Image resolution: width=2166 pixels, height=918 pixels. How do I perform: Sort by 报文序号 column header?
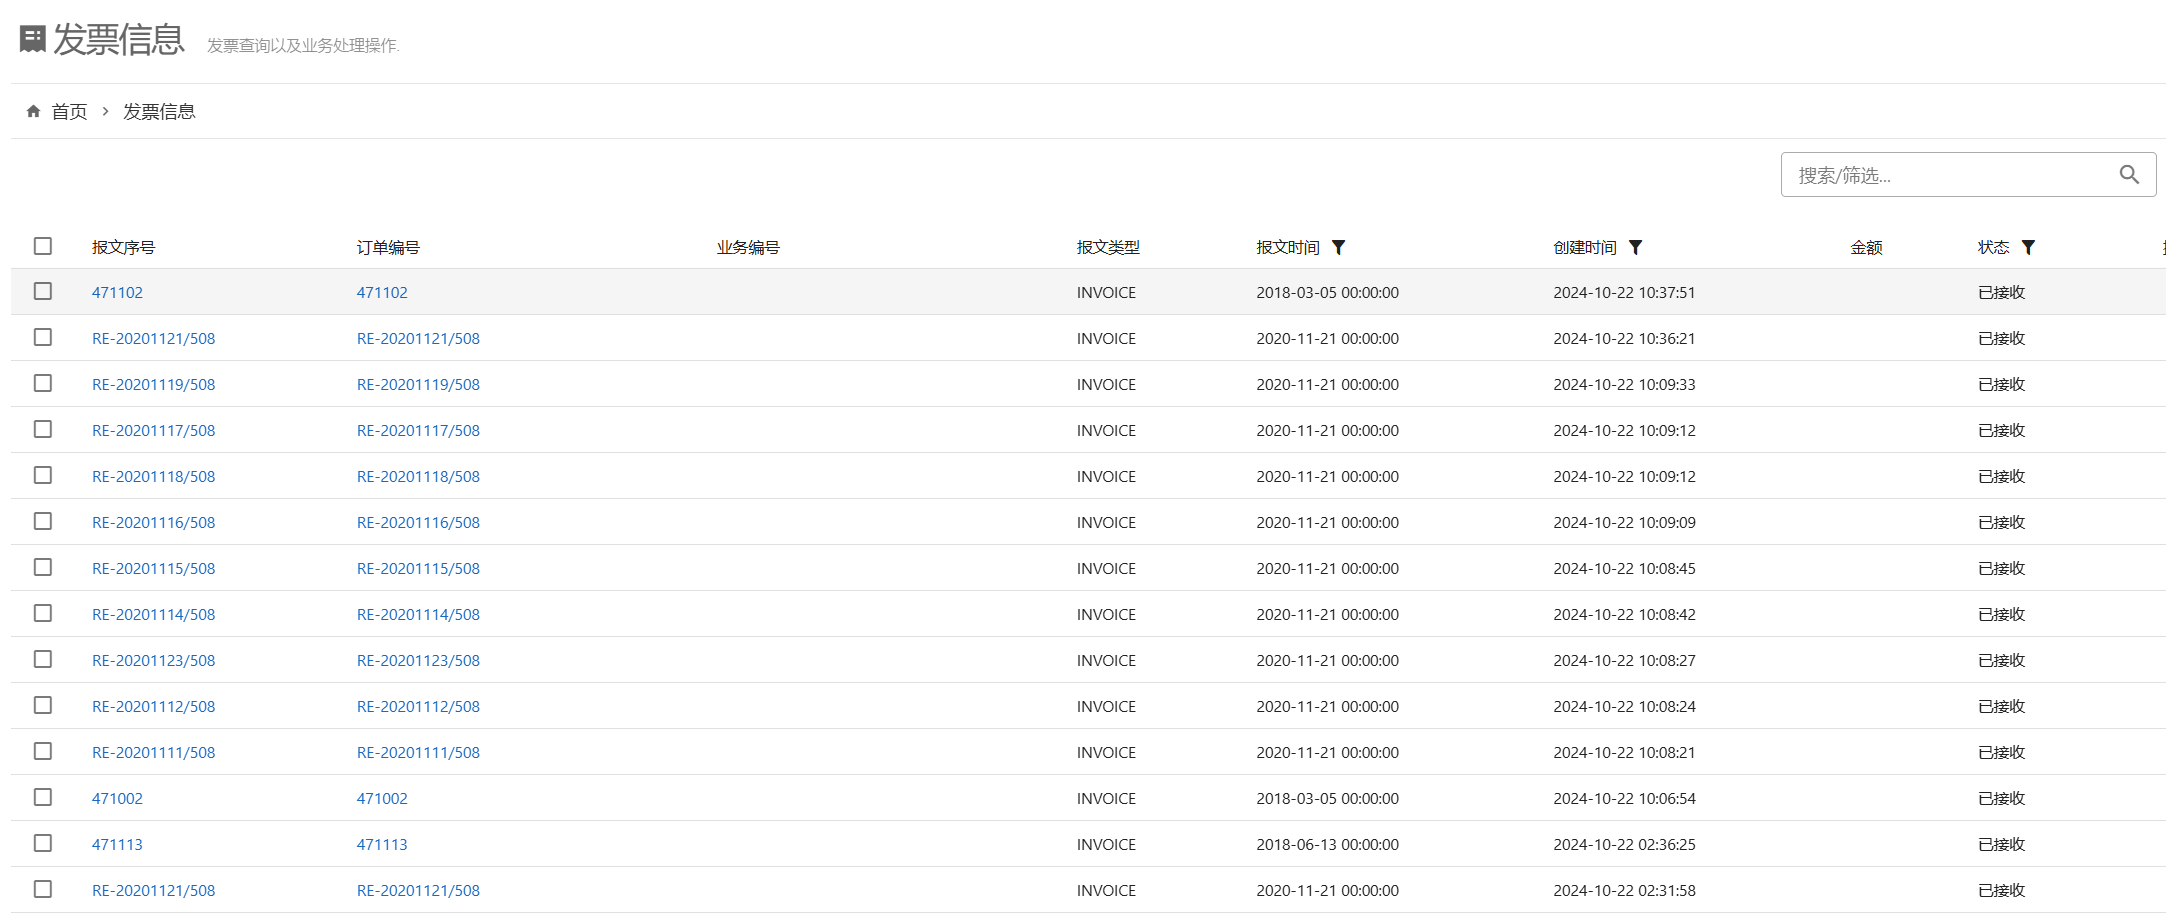(x=123, y=247)
